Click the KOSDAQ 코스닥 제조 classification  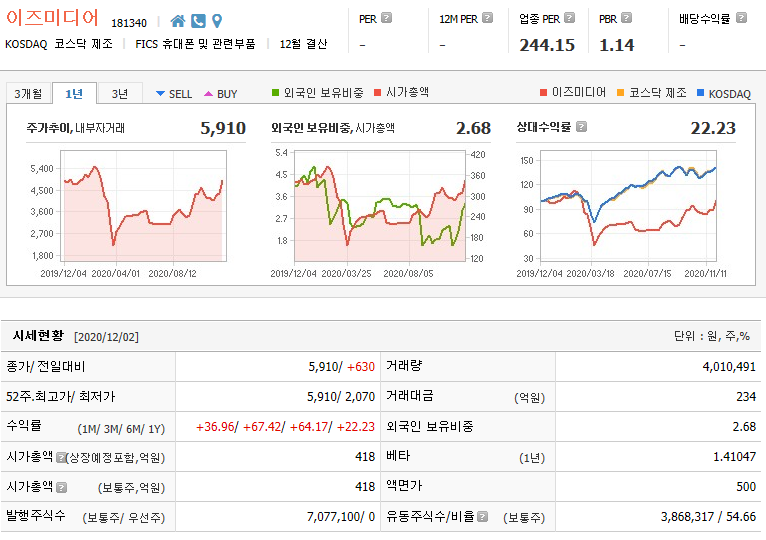point(59,44)
